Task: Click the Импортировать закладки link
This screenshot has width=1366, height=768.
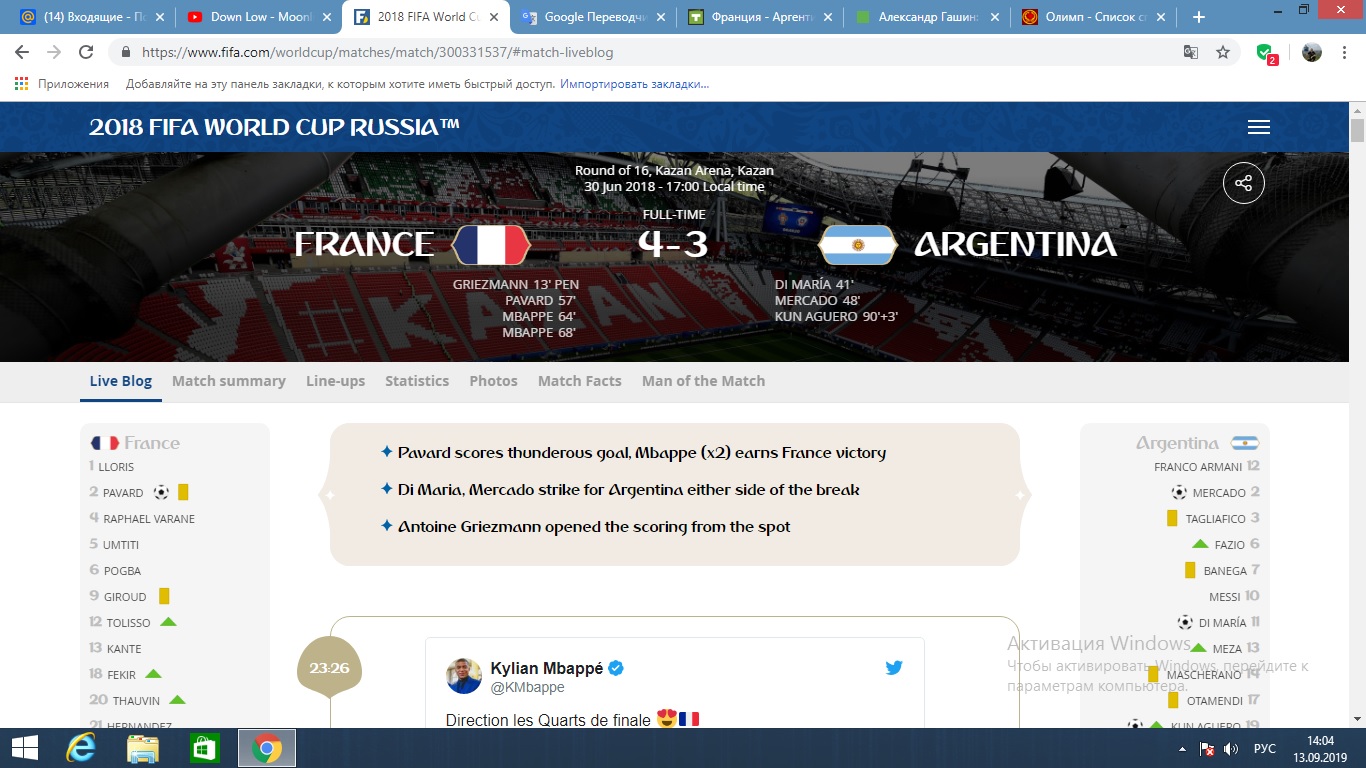Action: point(634,84)
